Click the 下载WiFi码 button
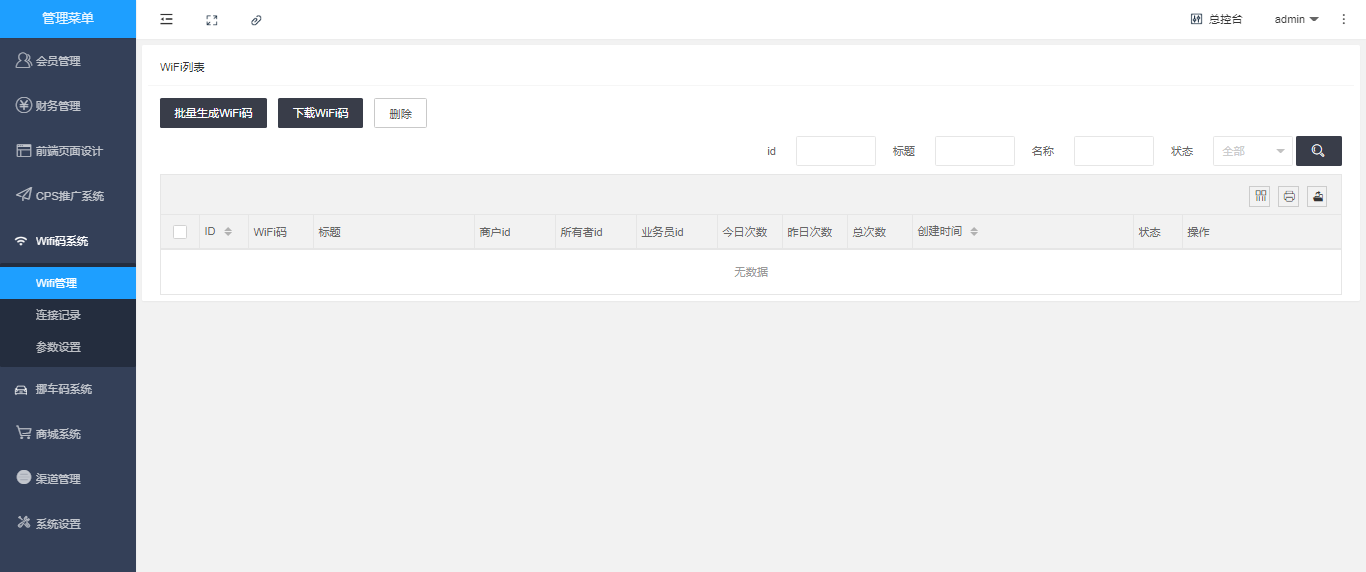Screen dimensions: 1366x572 pos(320,113)
